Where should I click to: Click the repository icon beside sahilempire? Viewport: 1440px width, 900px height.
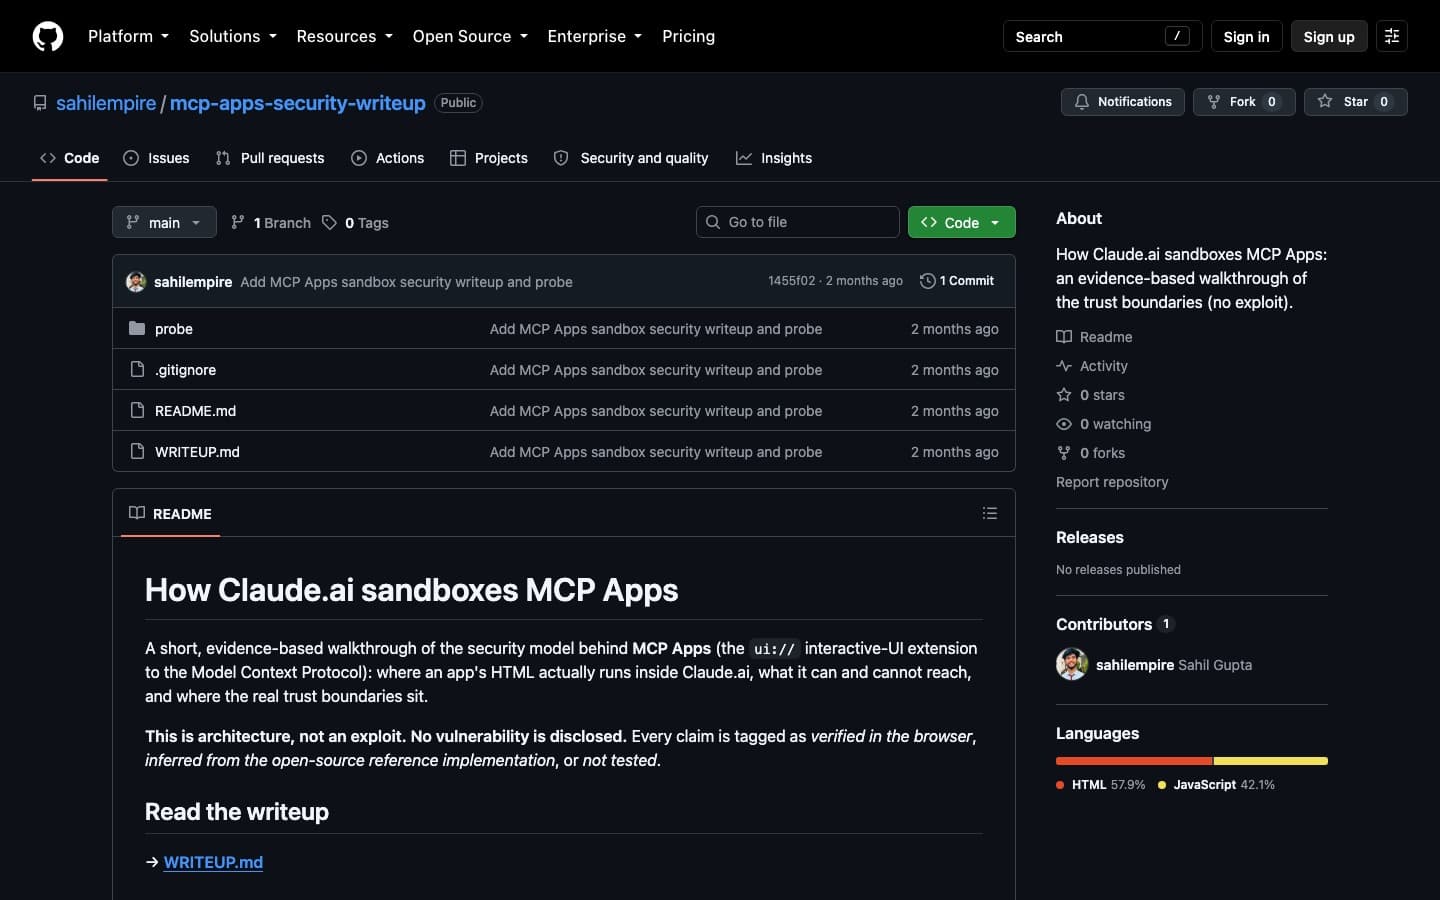click(40, 103)
